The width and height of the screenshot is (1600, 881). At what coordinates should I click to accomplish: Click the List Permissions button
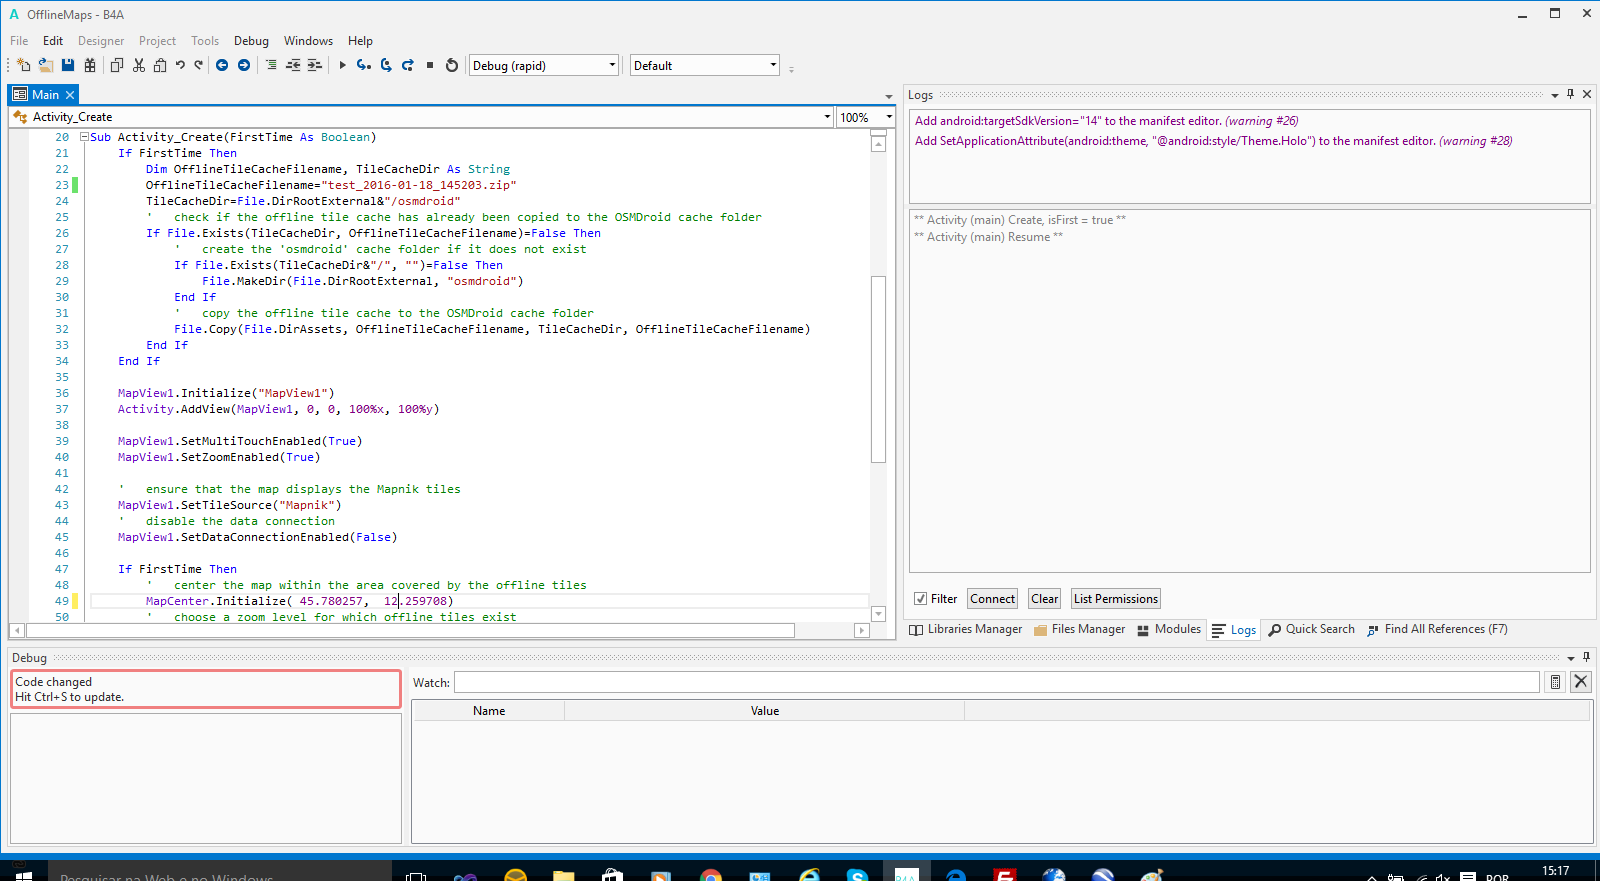[x=1115, y=599]
